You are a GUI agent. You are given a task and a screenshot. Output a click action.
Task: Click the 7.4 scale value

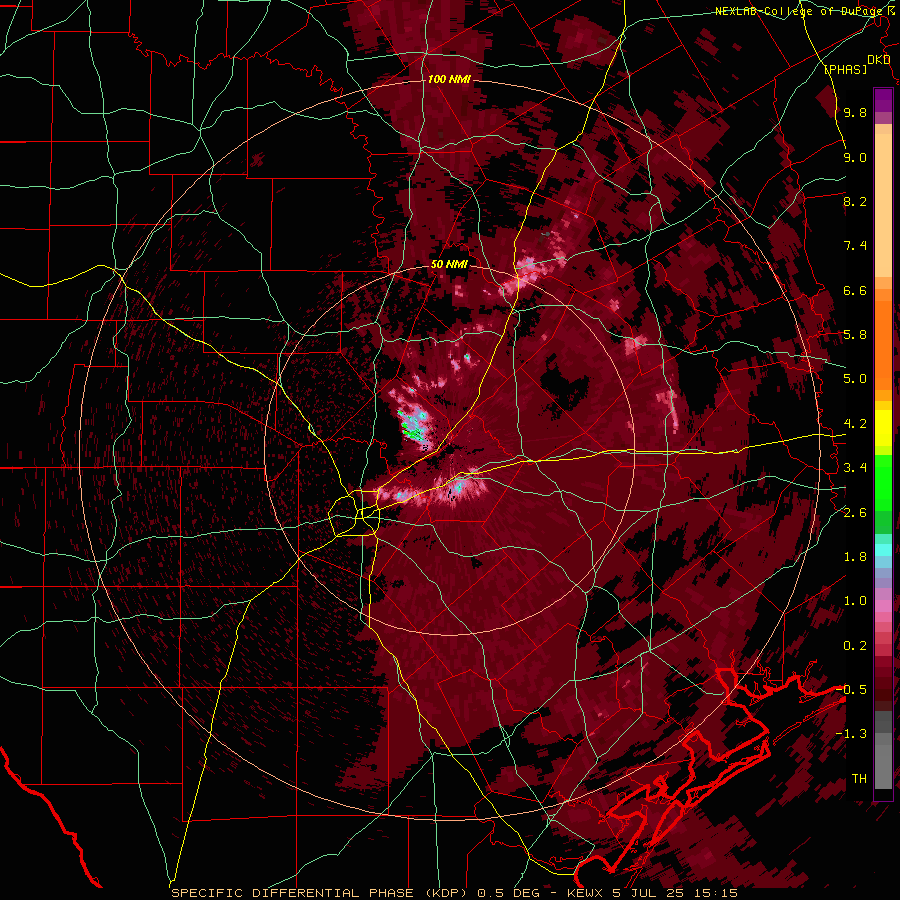(855, 246)
